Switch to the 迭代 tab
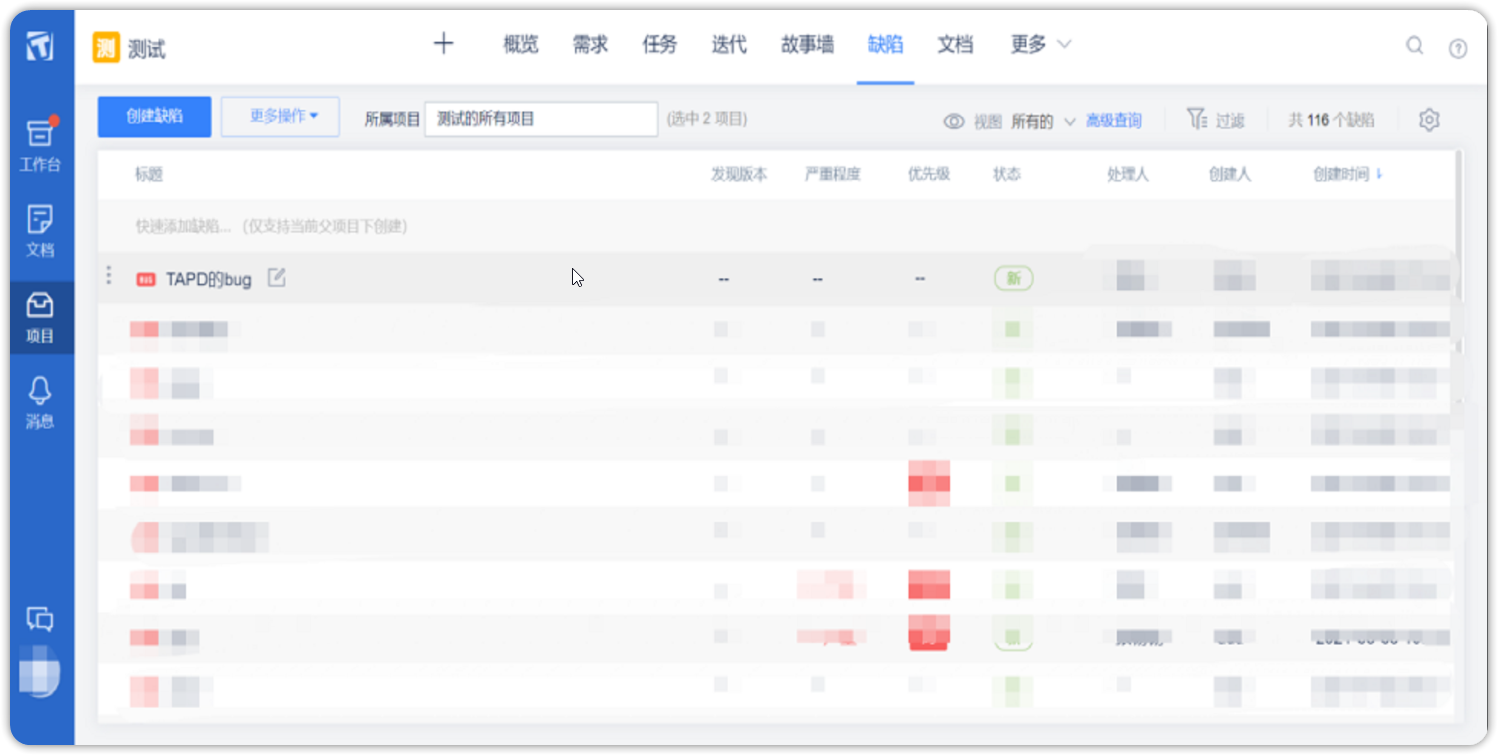Screen dimensions: 1498x755 [x=729, y=44]
